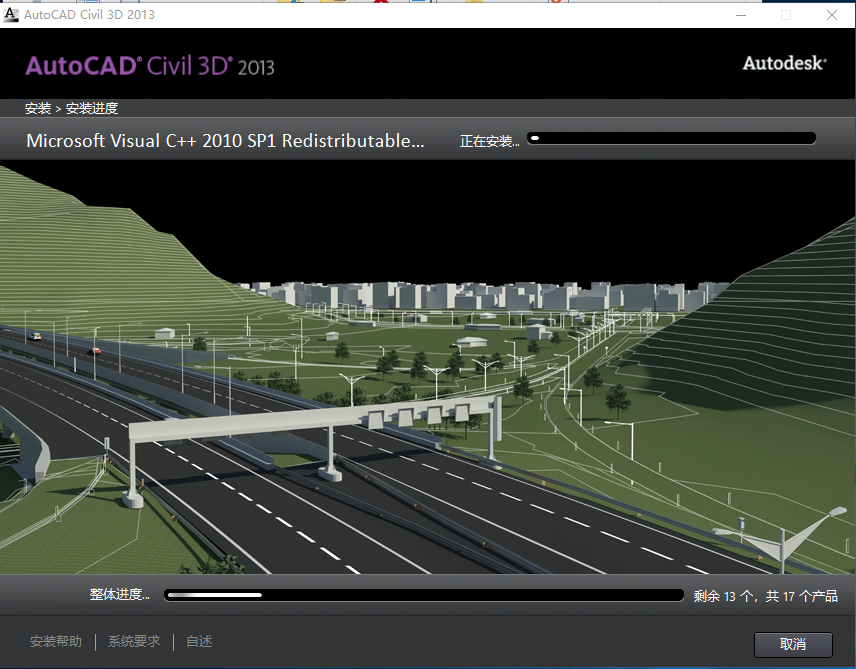Click the Microsoft Visual C++ 2010 SP1 text
The image size is (856, 669).
225,141
